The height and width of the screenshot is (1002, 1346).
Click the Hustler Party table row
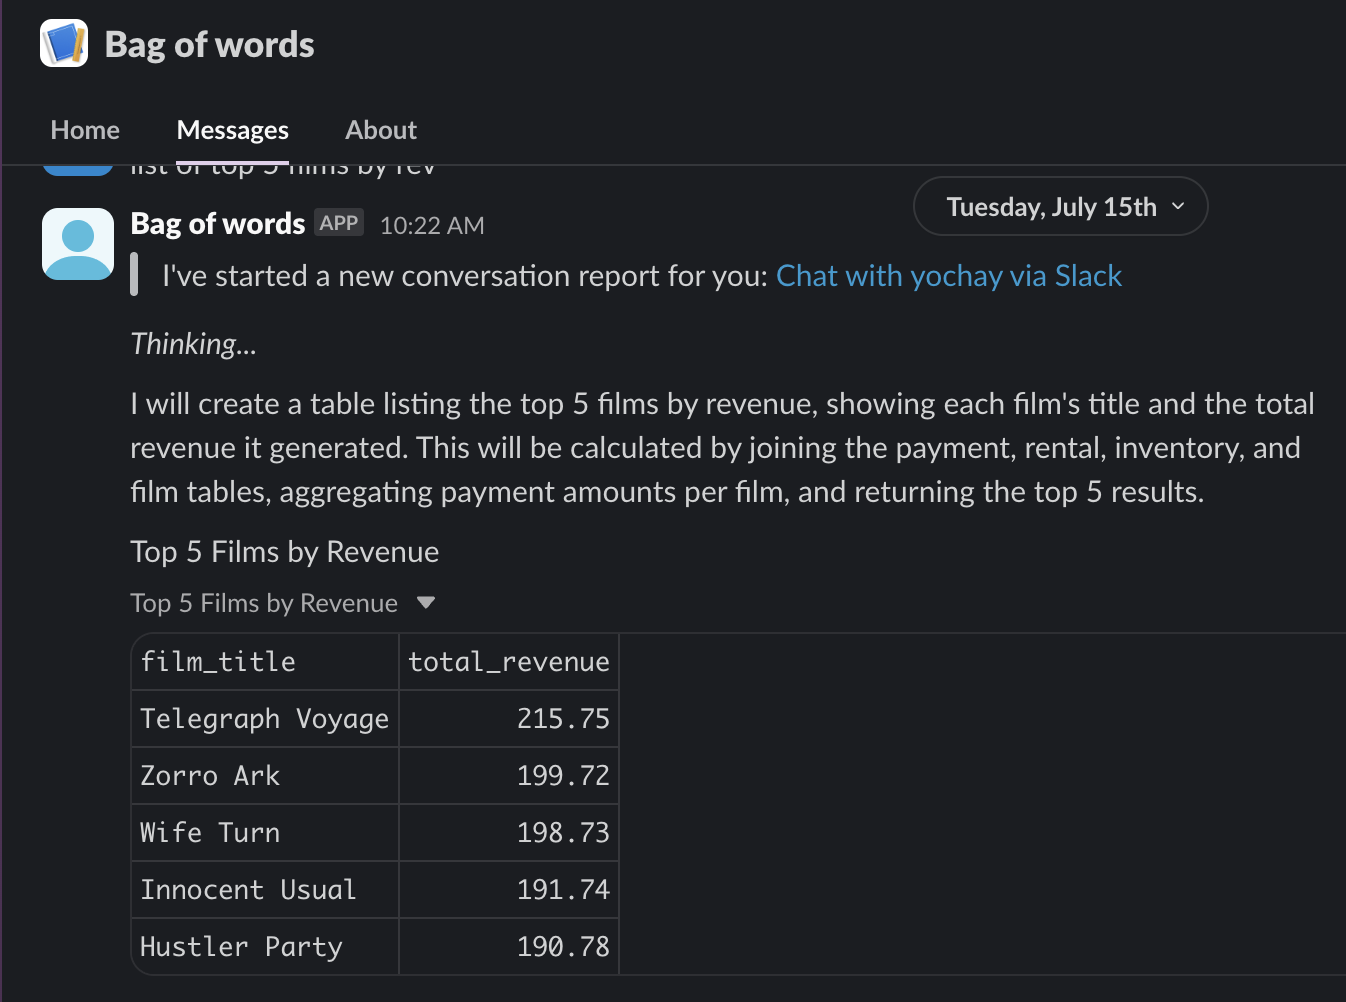tap(241, 947)
